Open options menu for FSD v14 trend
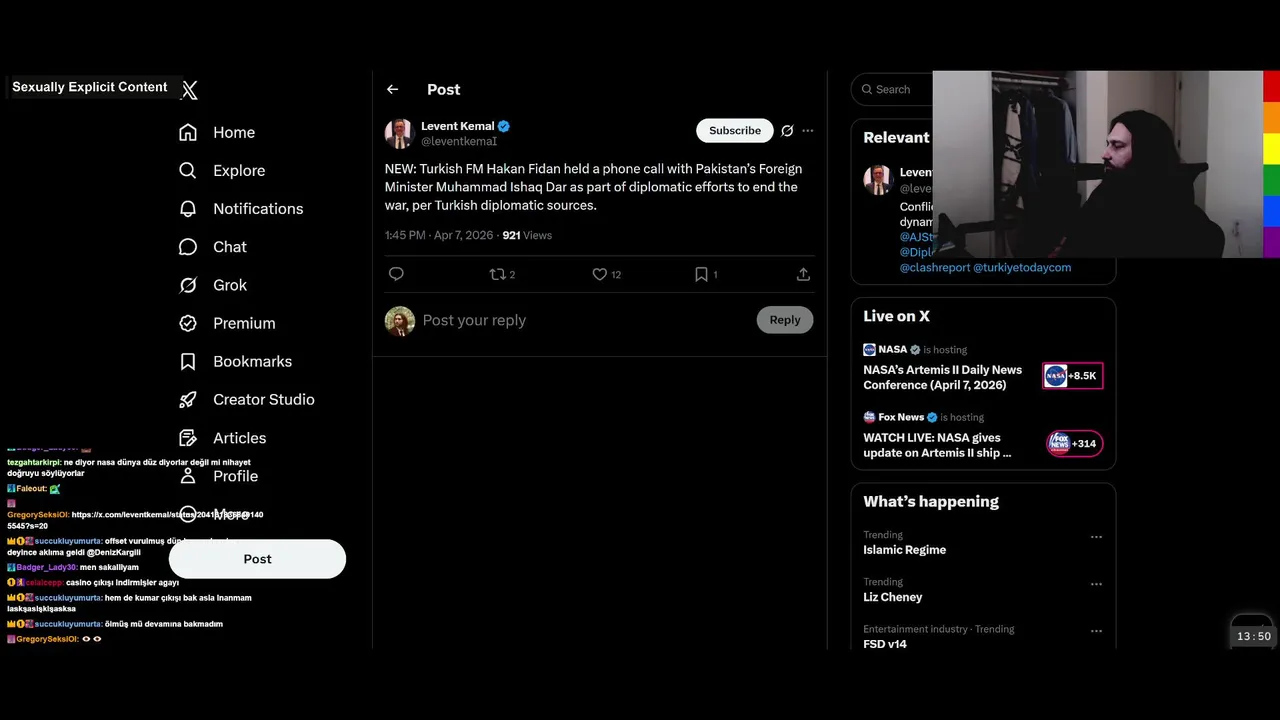The image size is (1280, 720). tap(1096, 632)
